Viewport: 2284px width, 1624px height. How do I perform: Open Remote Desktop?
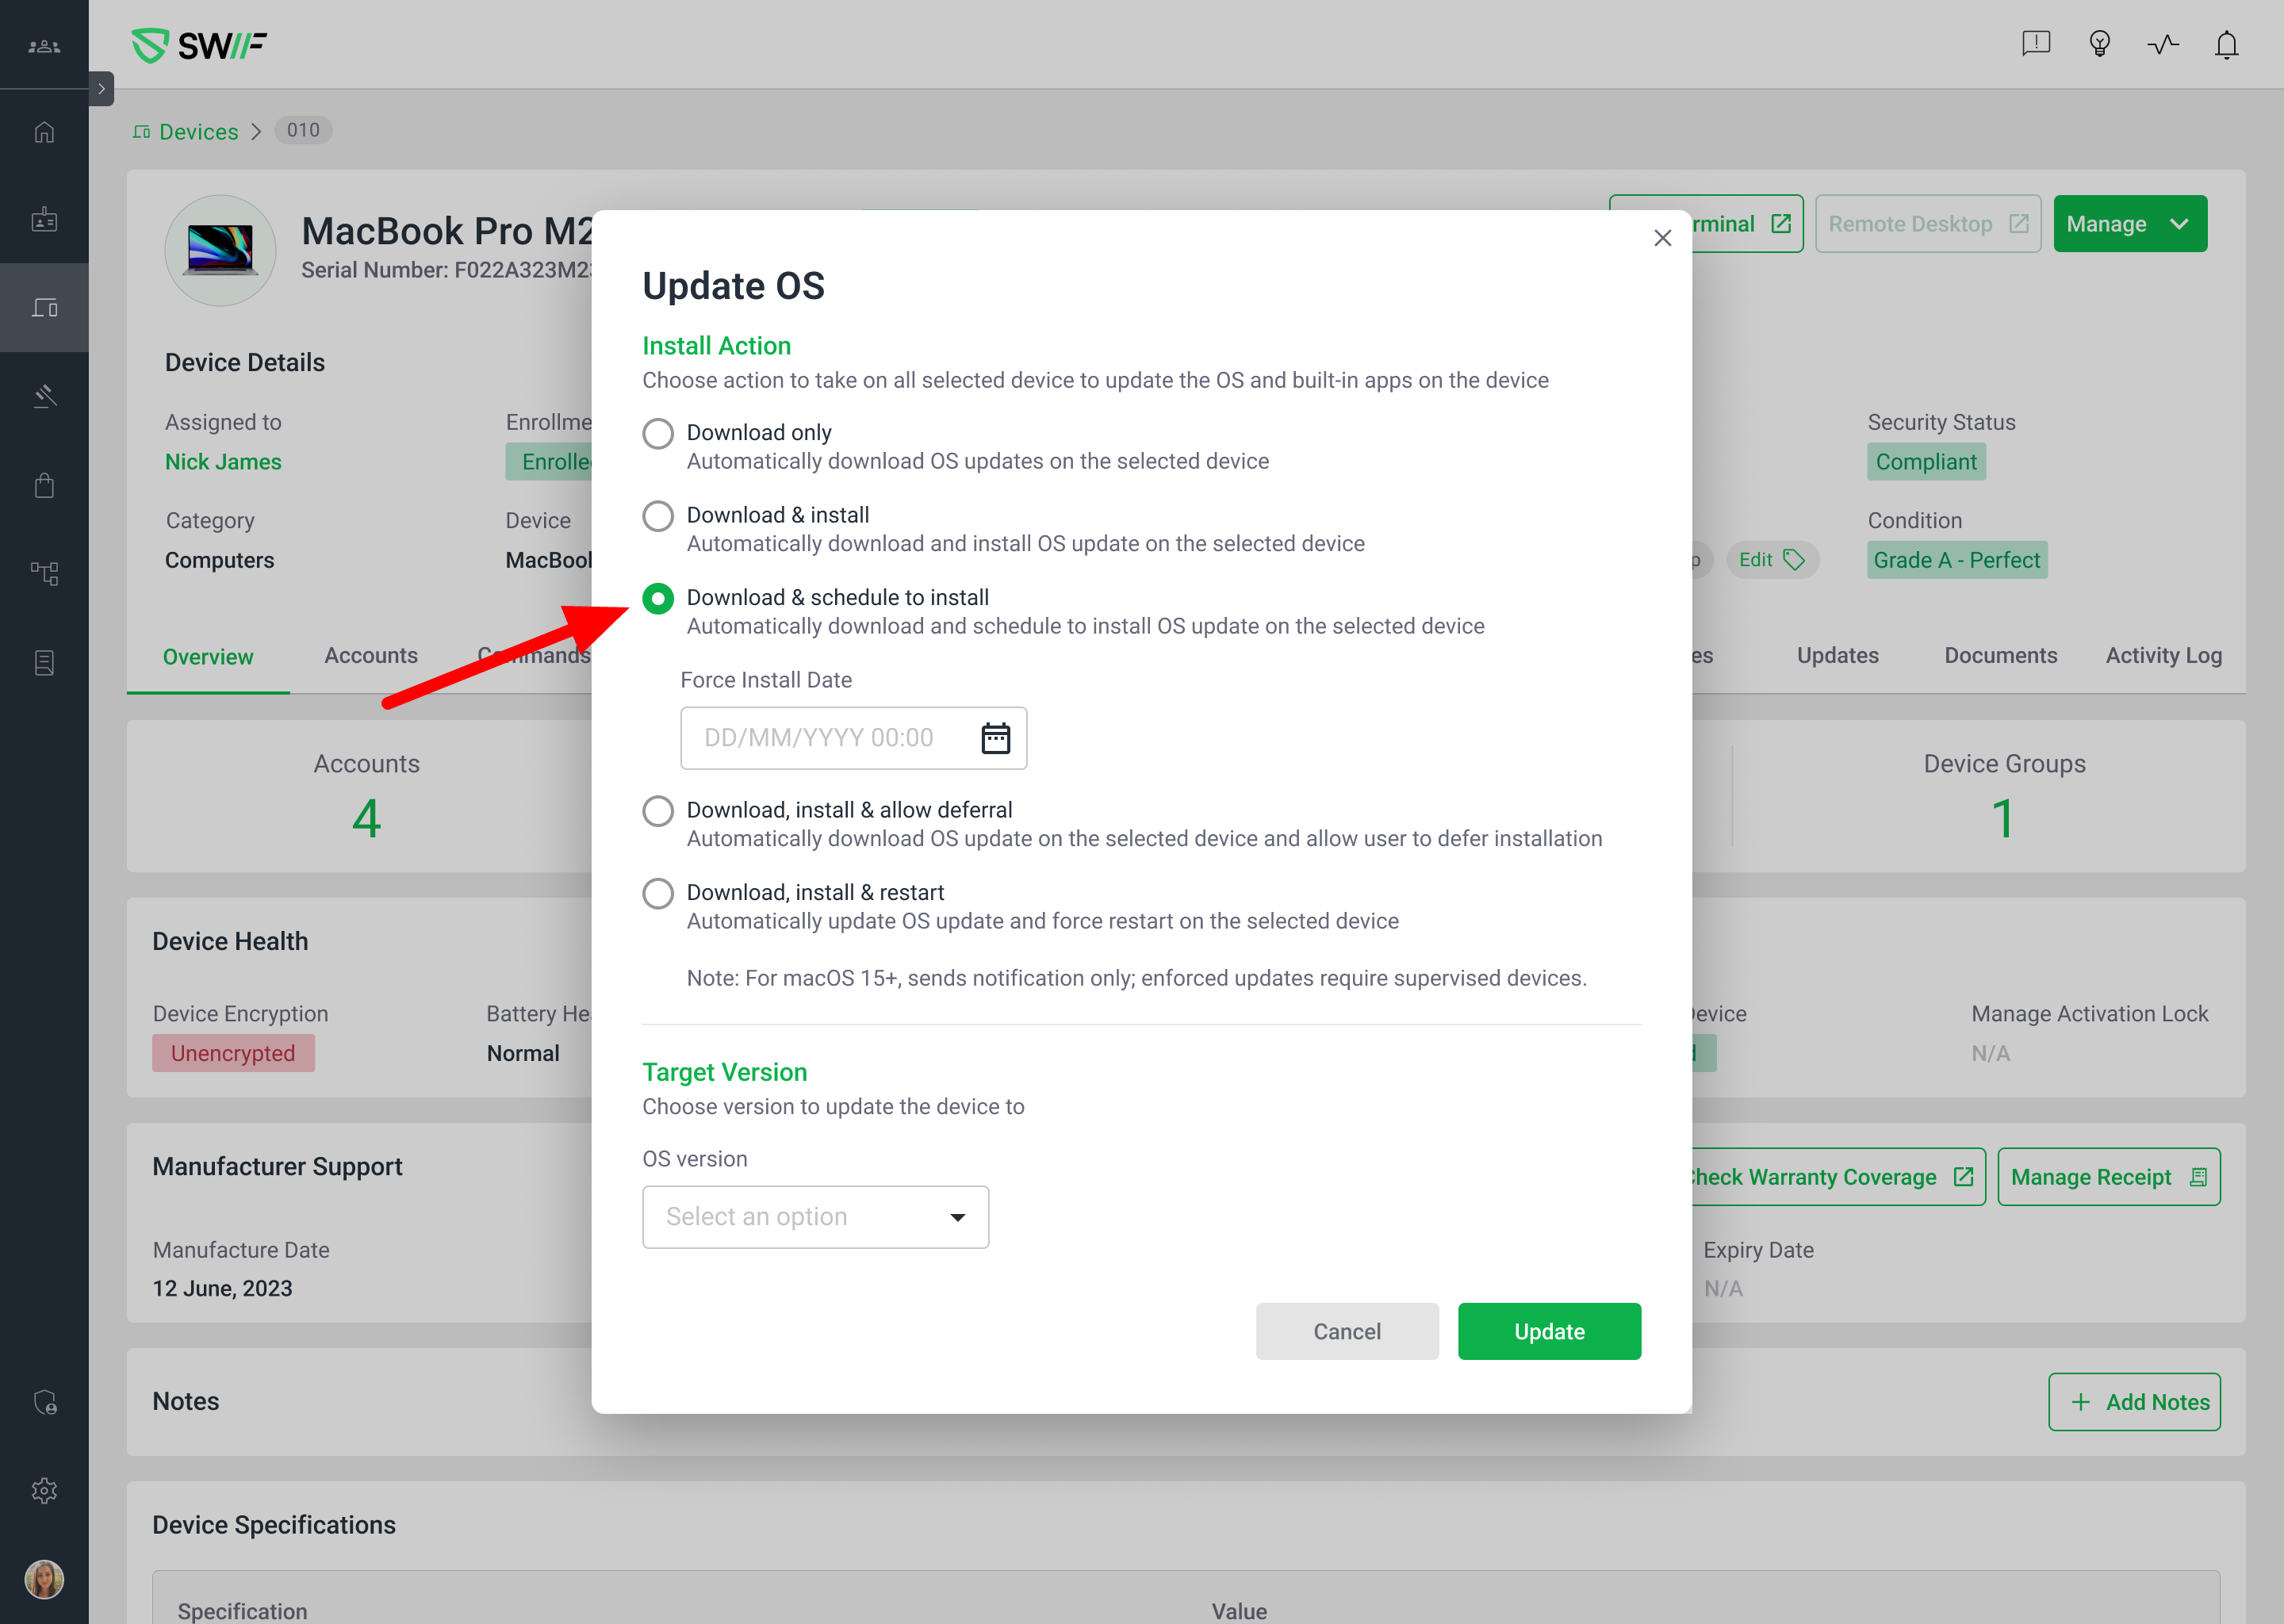click(1927, 224)
